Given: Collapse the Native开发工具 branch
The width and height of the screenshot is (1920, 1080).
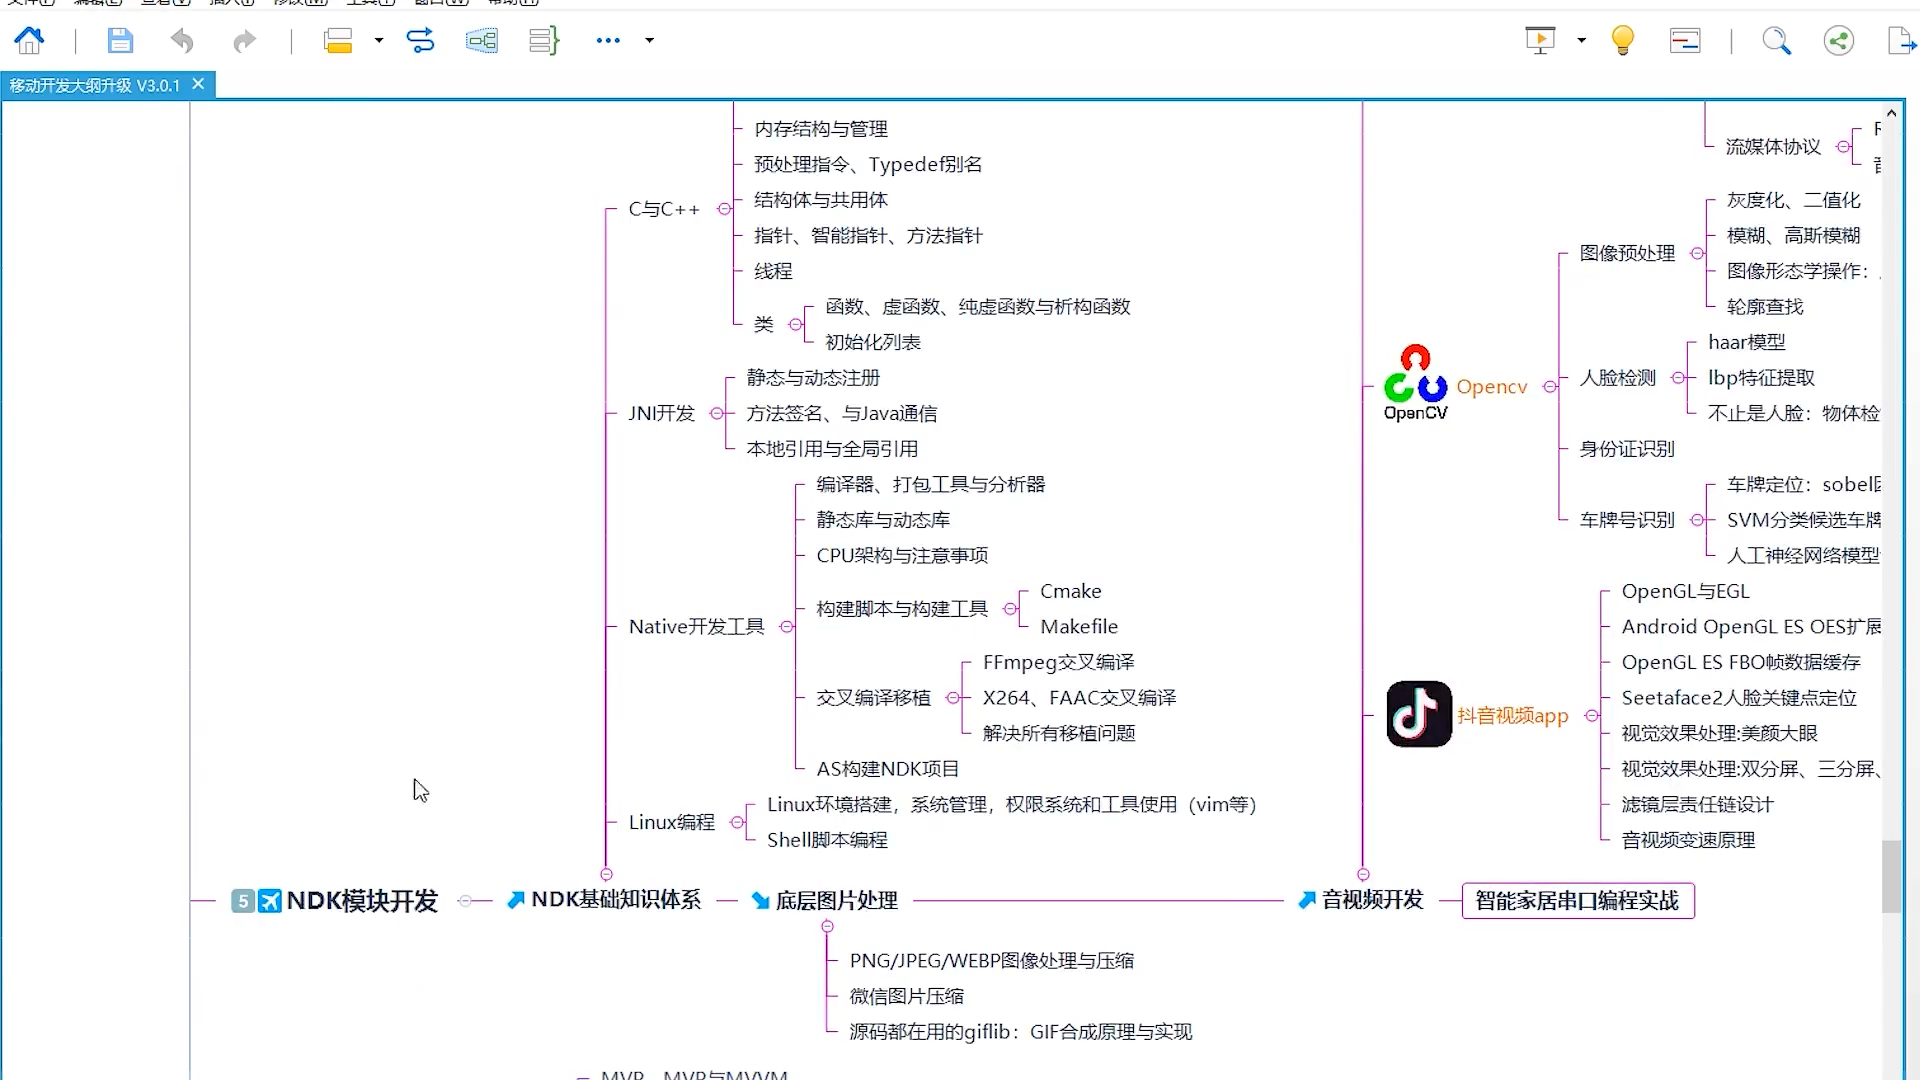Looking at the screenshot, I should coord(786,627).
